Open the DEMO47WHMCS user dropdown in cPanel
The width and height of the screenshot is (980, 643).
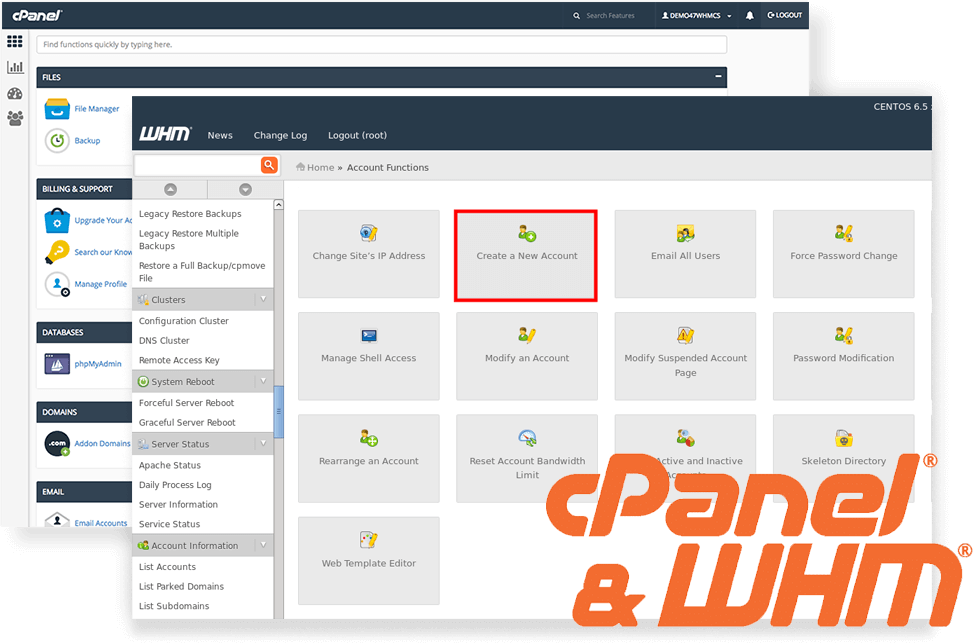[696, 16]
